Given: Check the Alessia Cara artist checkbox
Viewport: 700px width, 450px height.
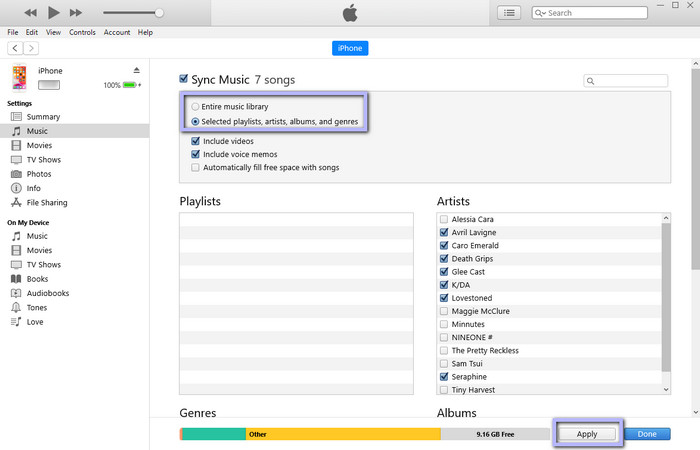Looking at the screenshot, I should [x=444, y=219].
